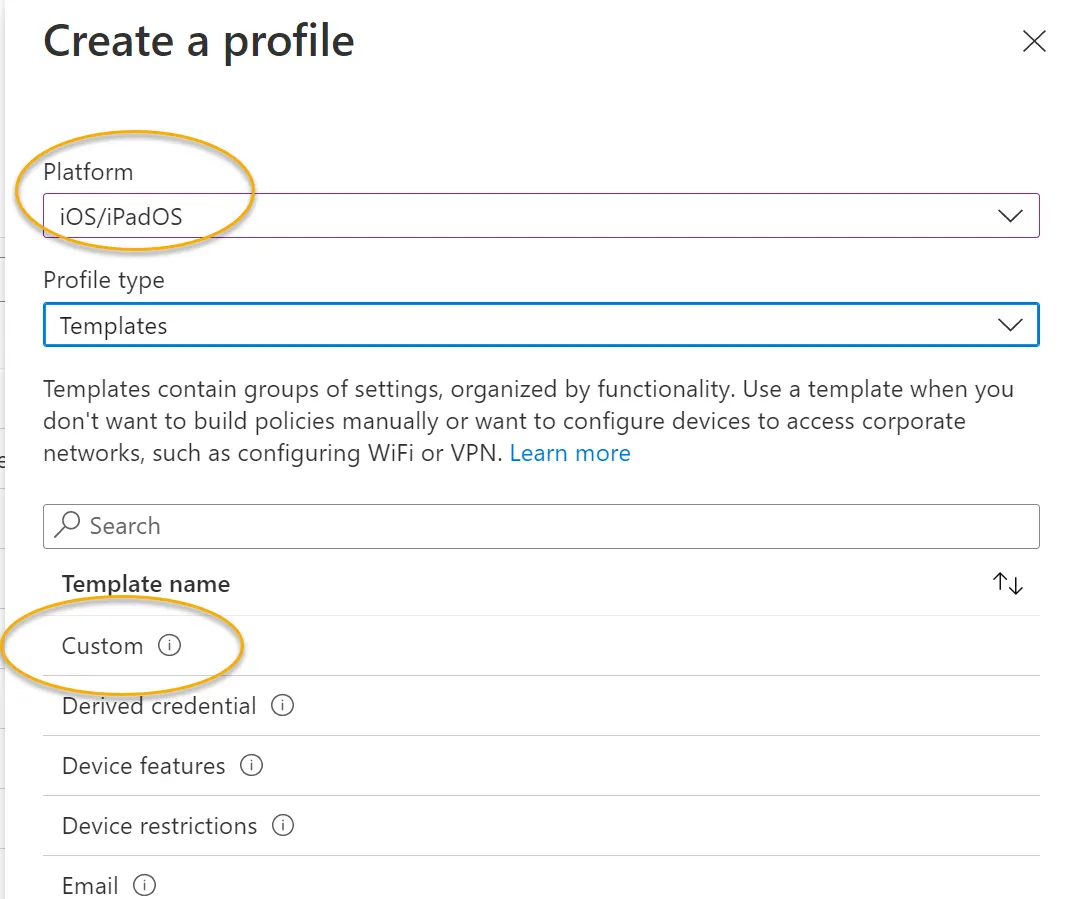Select the Email template row
Screen dimensions: 1075x899
click(541, 878)
